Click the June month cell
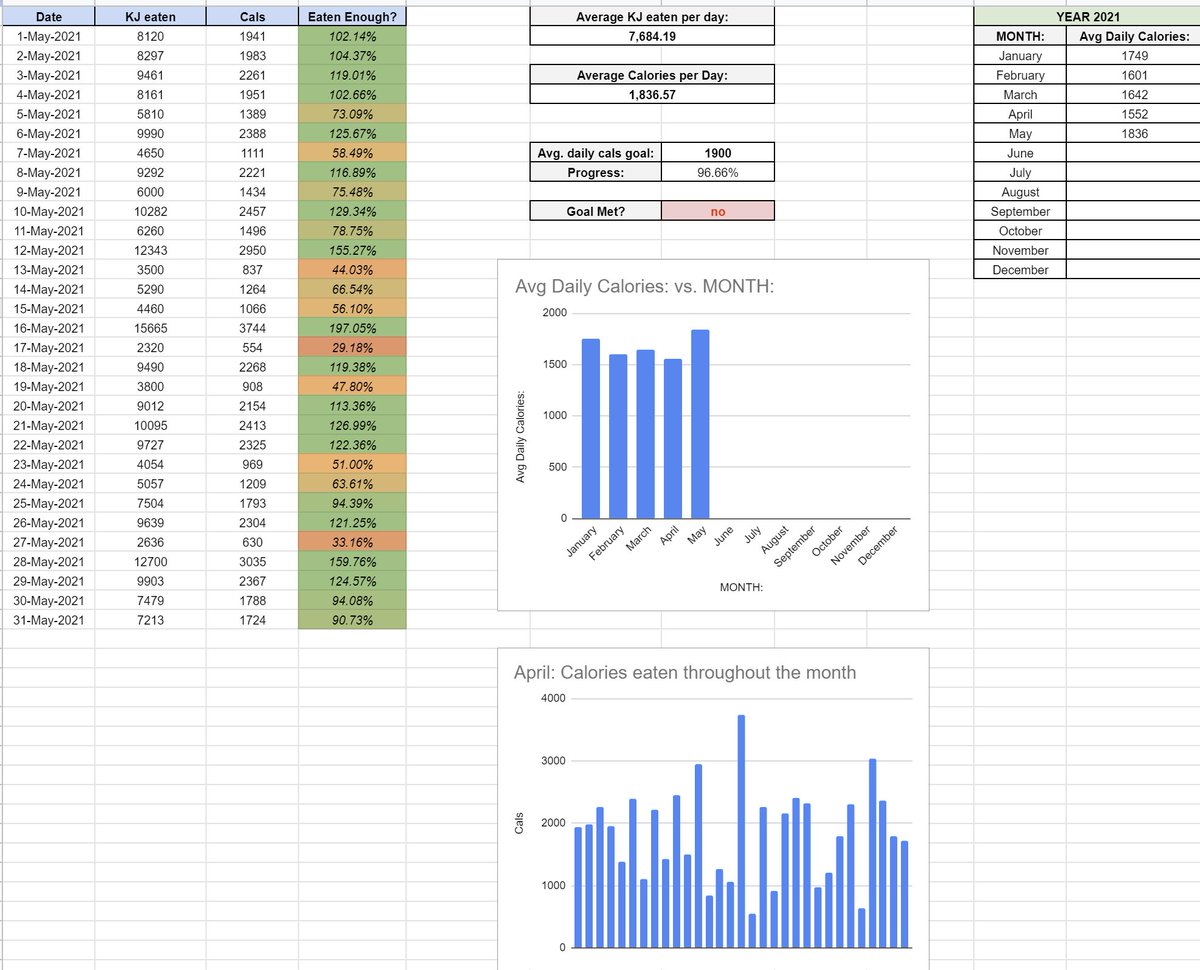Viewport: 1200px width, 970px height. (1020, 153)
